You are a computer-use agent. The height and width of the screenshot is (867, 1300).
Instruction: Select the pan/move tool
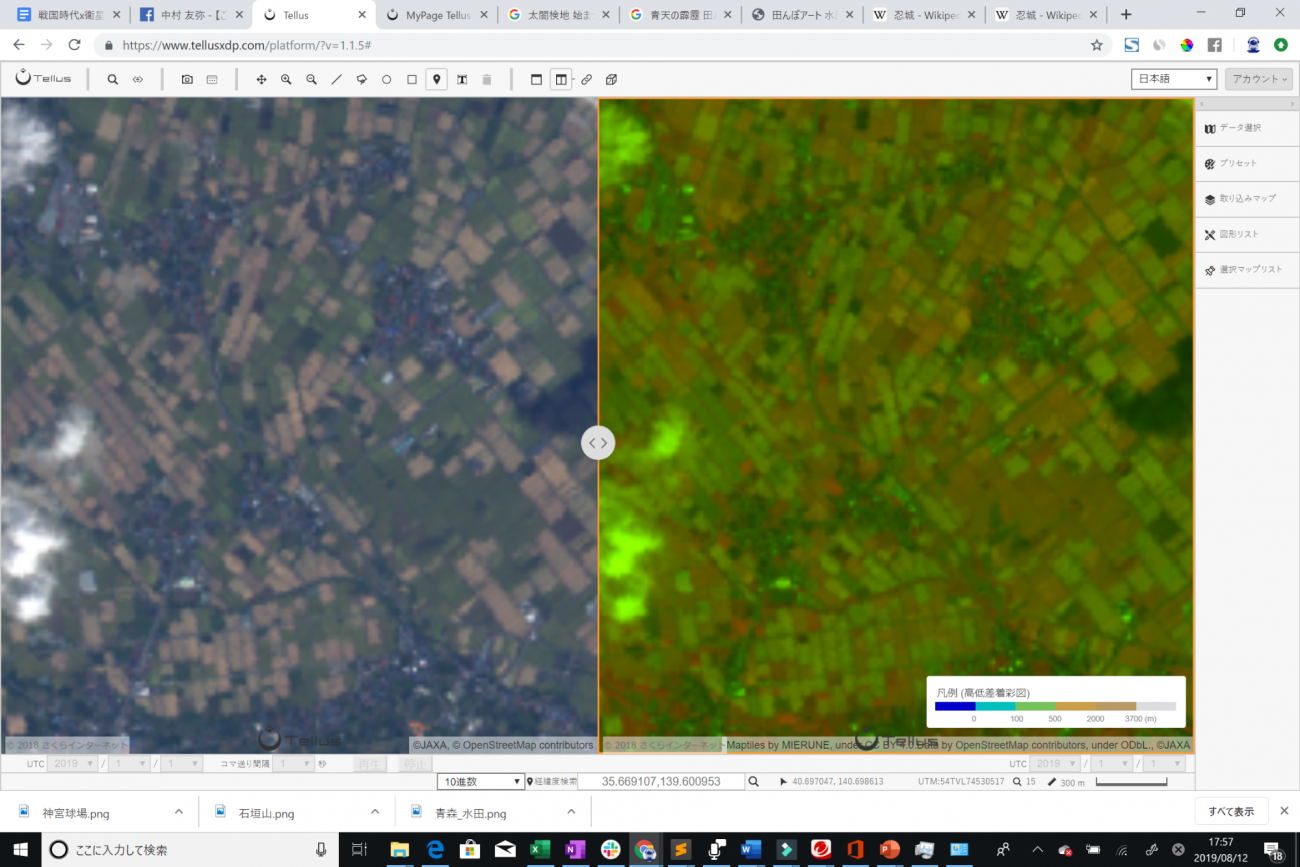click(x=261, y=79)
